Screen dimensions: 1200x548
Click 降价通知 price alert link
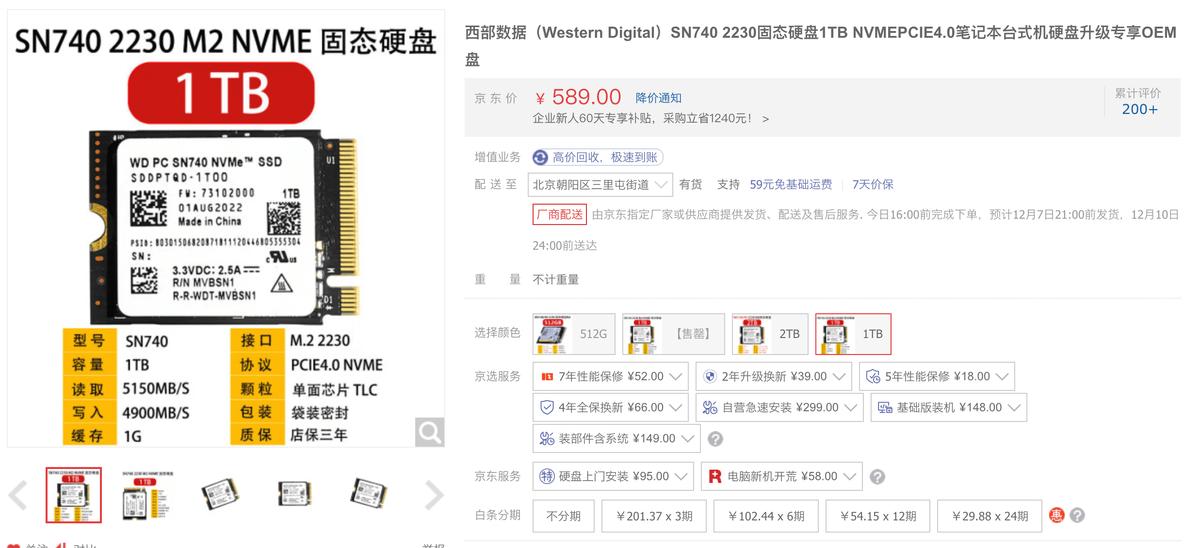(x=658, y=98)
